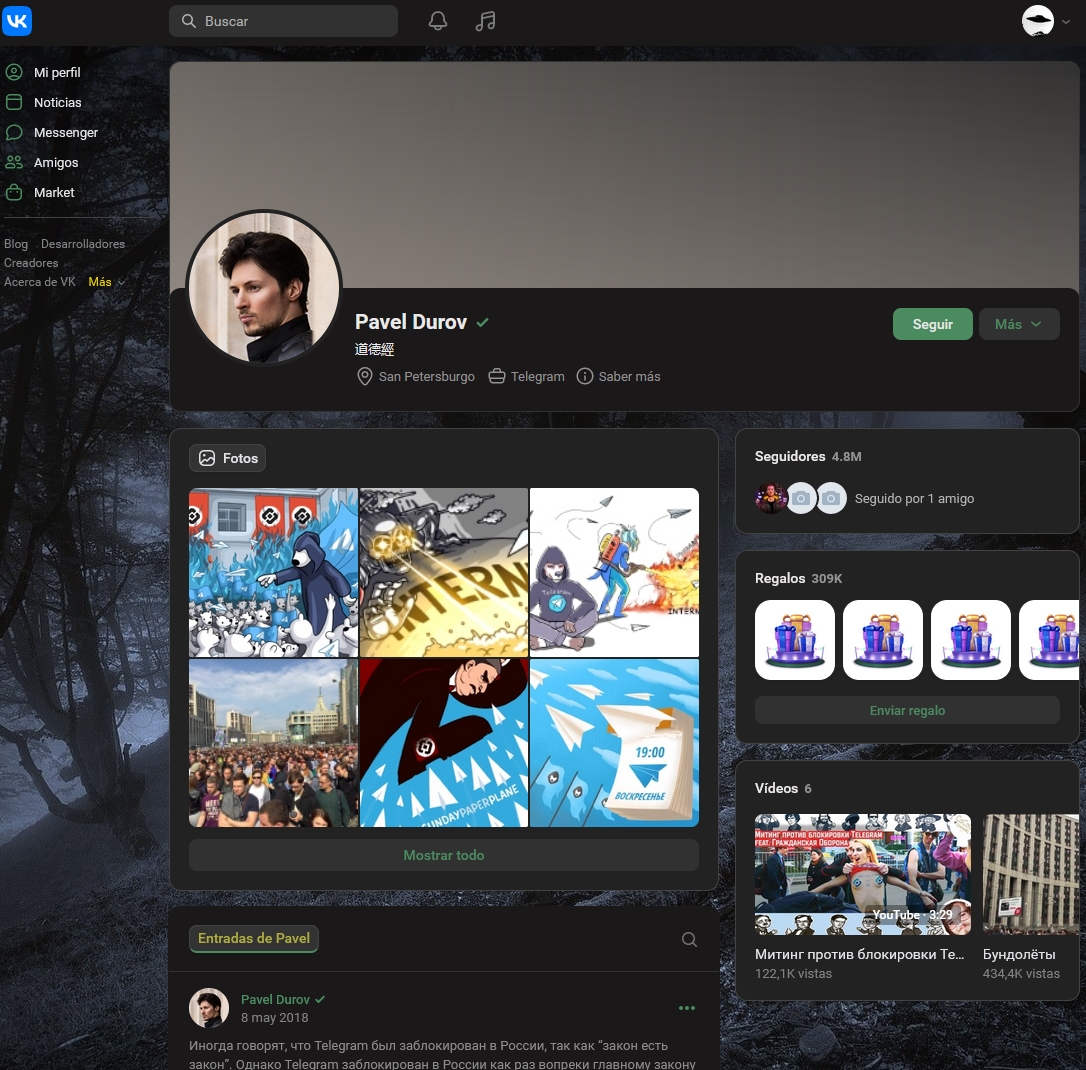The height and width of the screenshot is (1070, 1086).
Task: Click the Amigos people icon
Action: click(14, 162)
